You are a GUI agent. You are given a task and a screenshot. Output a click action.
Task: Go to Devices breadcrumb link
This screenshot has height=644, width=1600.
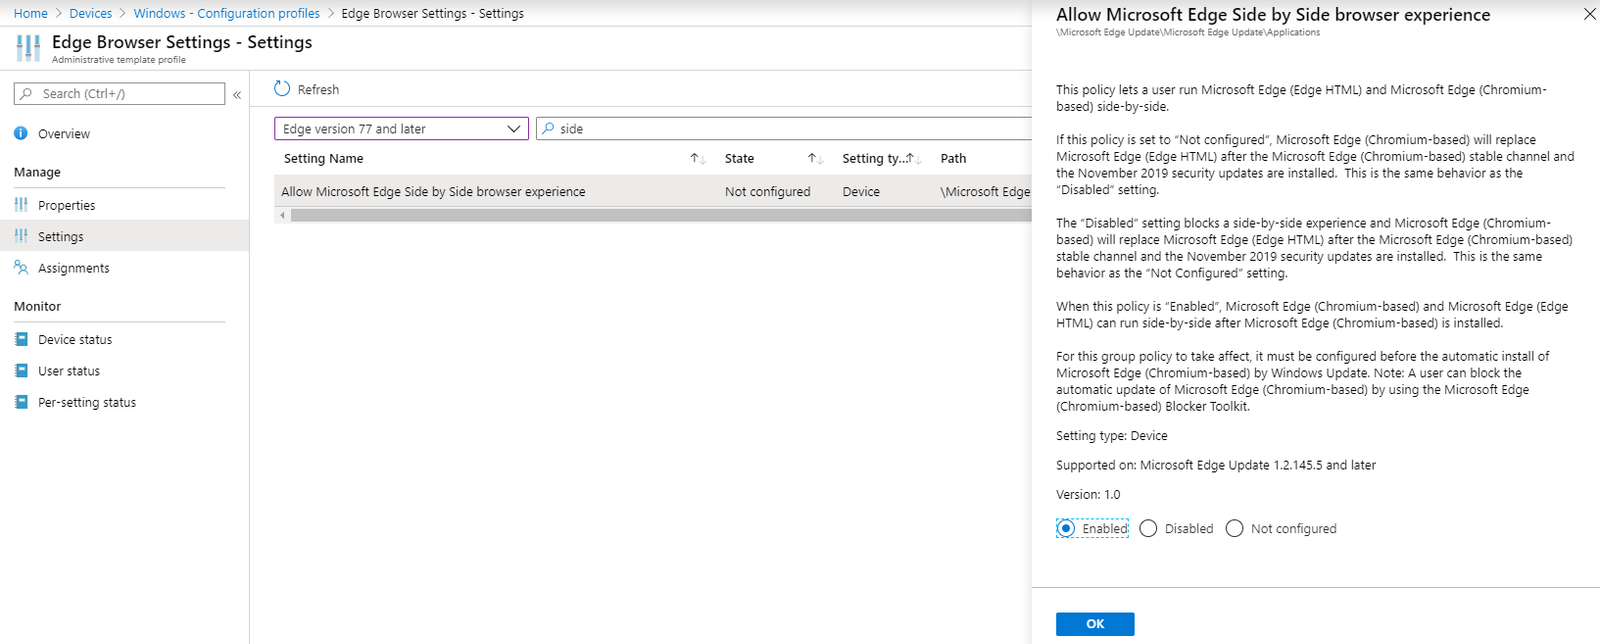(91, 13)
